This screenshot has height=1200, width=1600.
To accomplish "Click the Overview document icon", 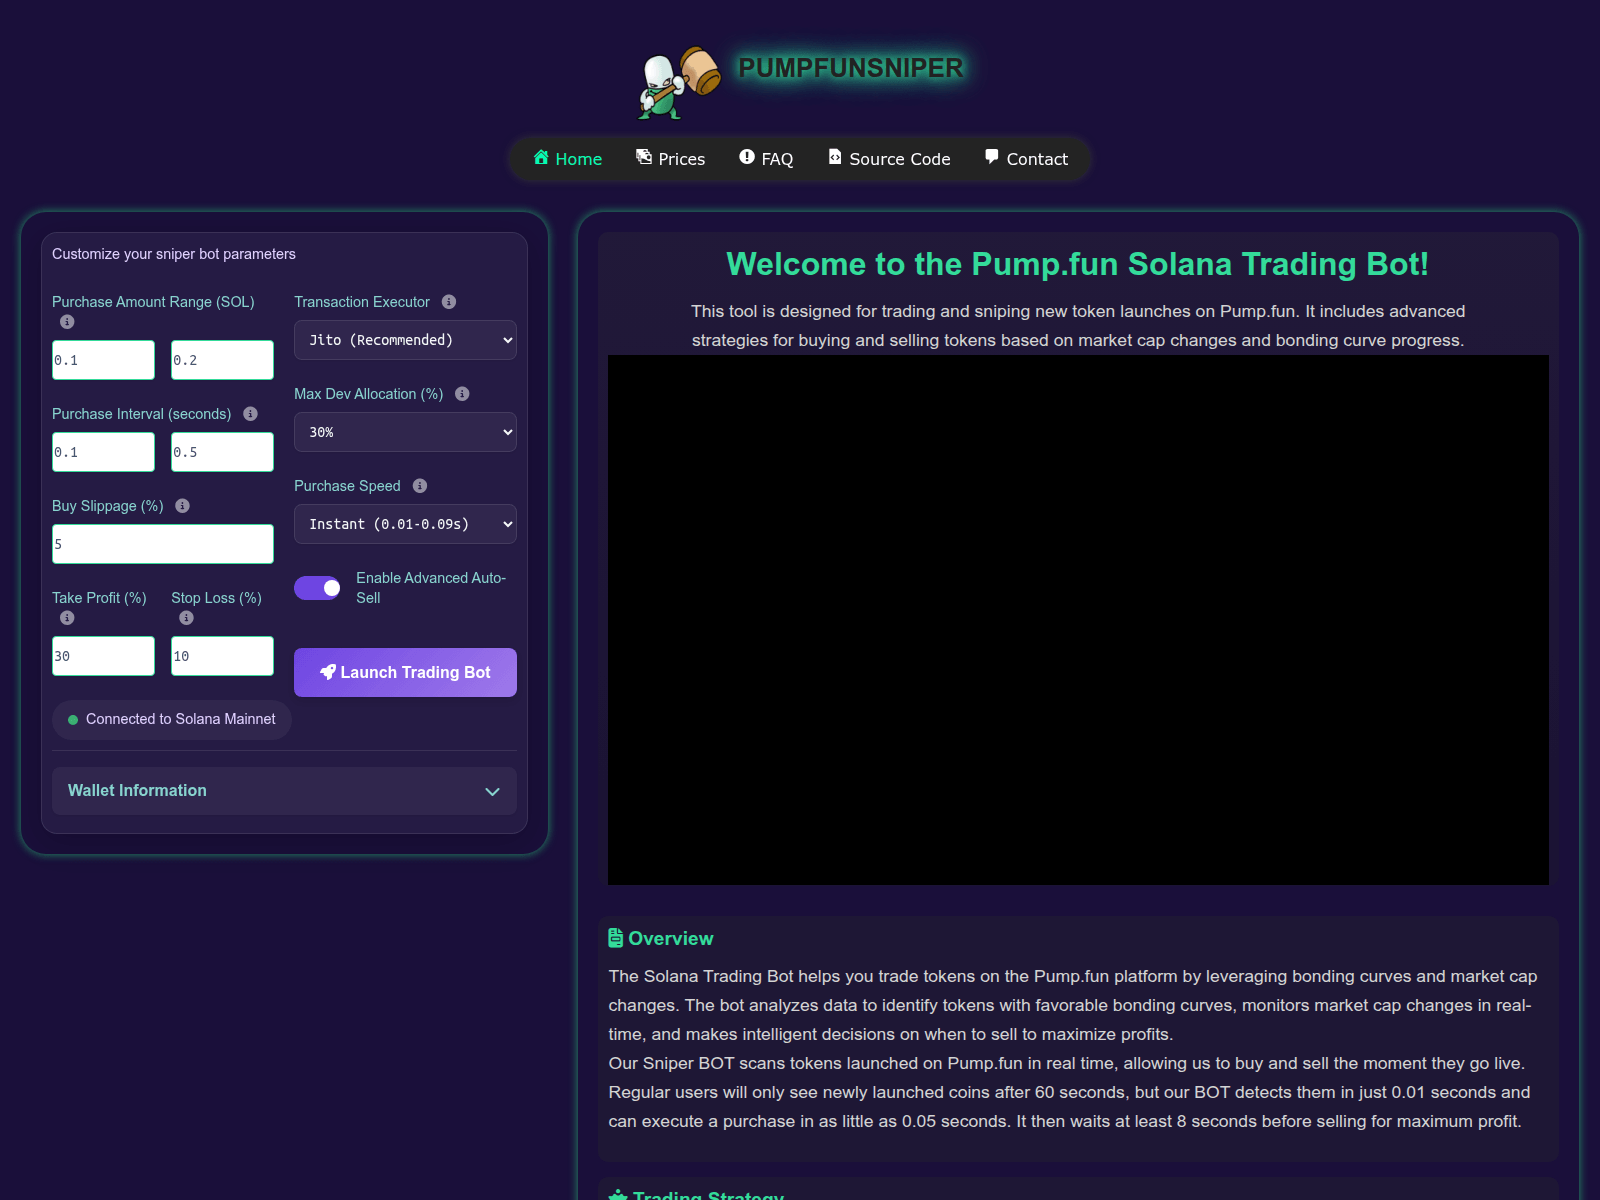I will click(616, 938).
